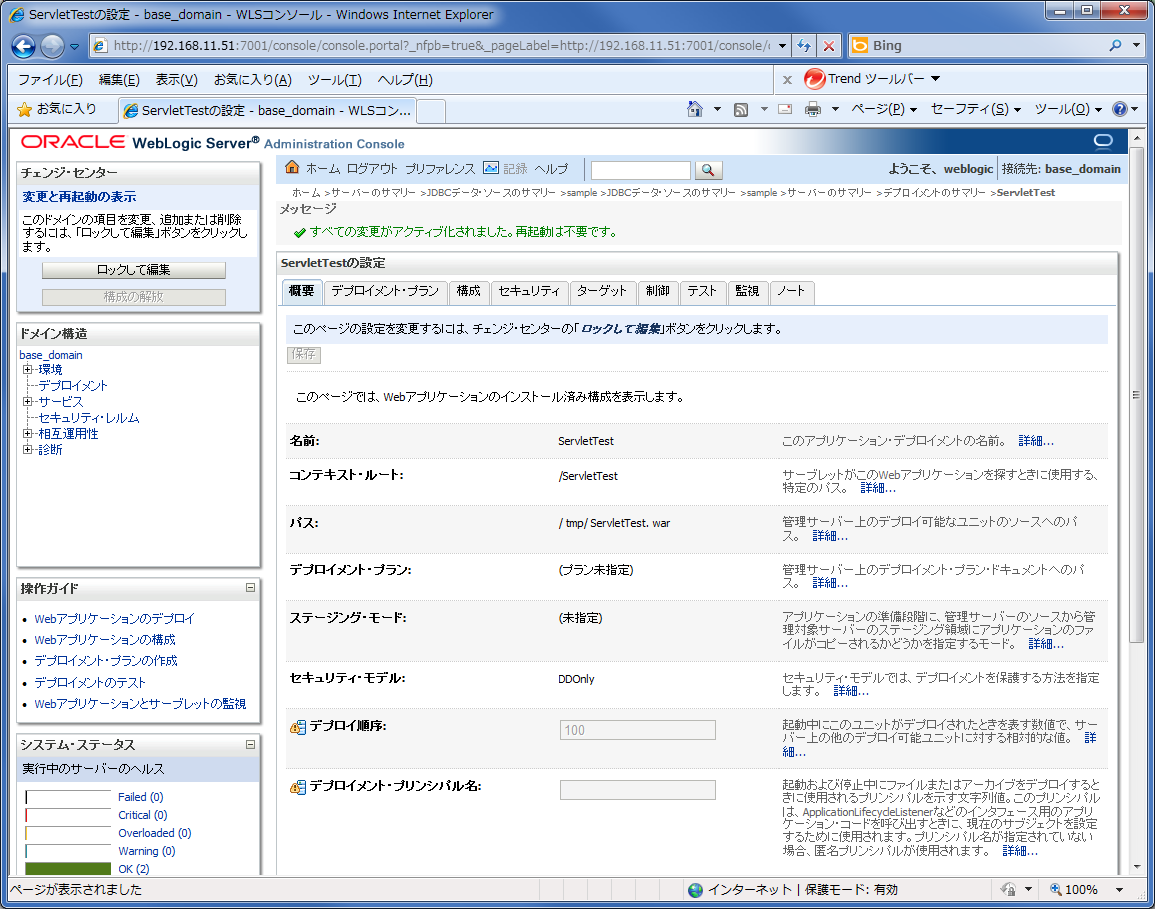Screen dimensions: 1155x909
Task: Expand the 環境 tree node
Action: tap(27, 369)
